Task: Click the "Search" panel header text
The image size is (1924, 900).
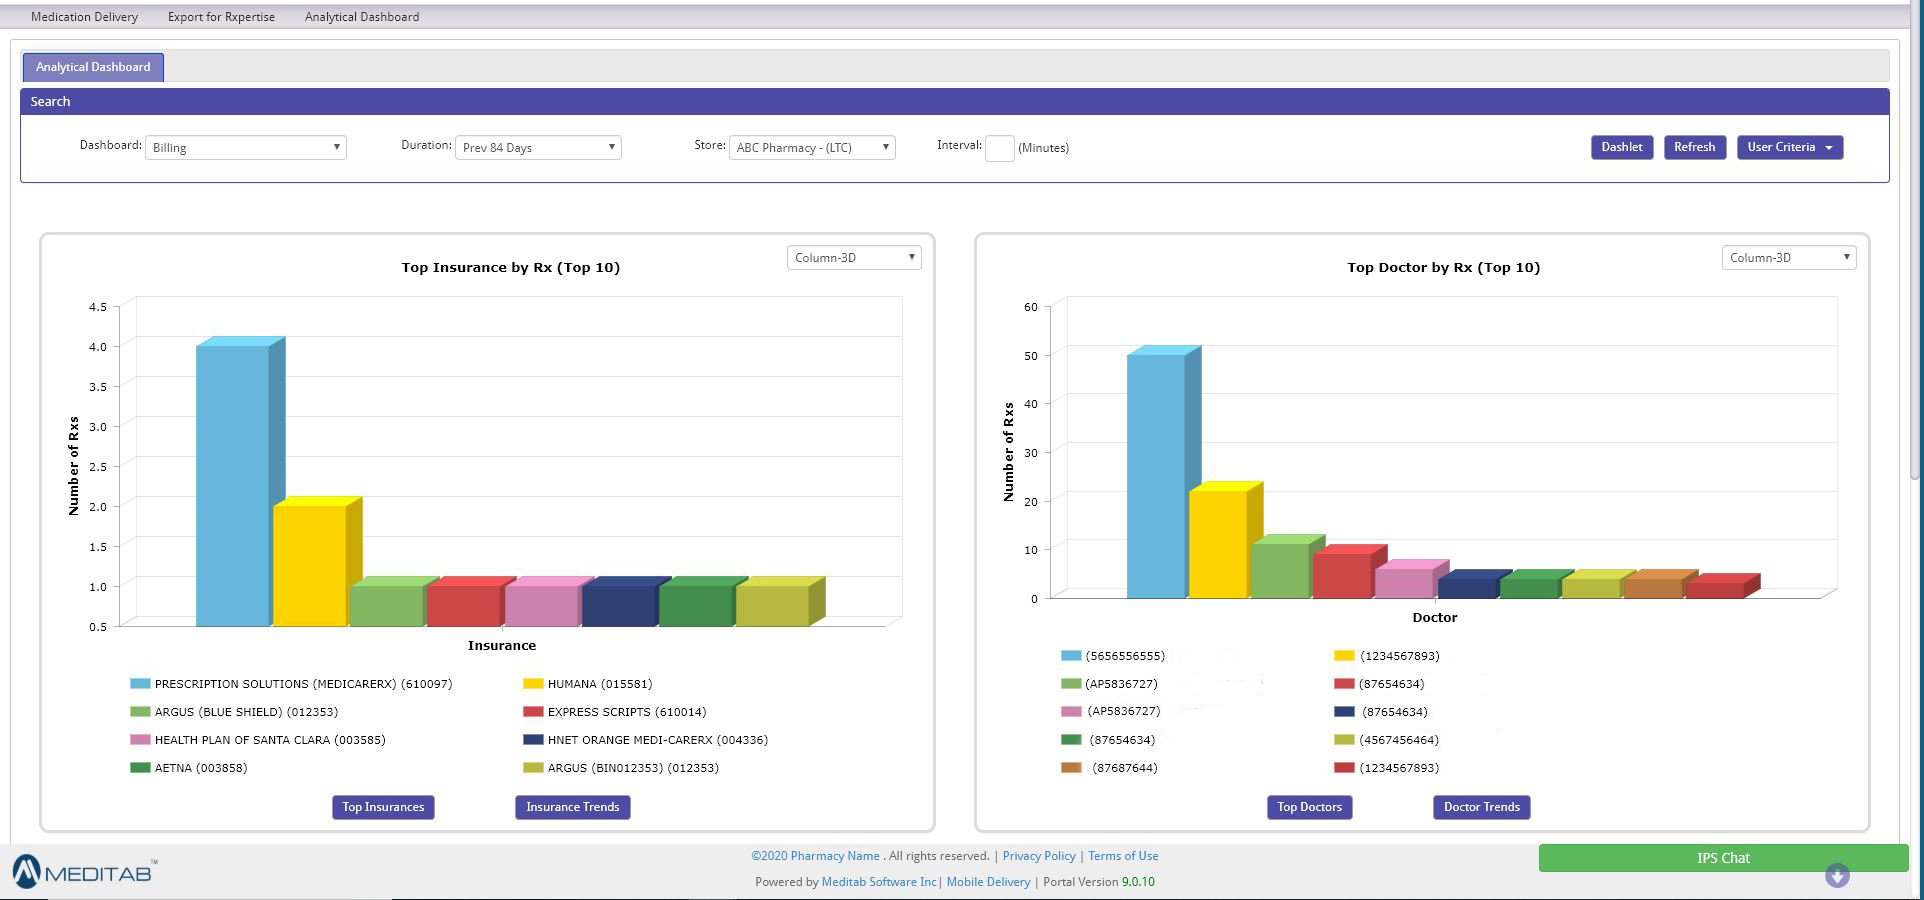Action: coord(50,101)
